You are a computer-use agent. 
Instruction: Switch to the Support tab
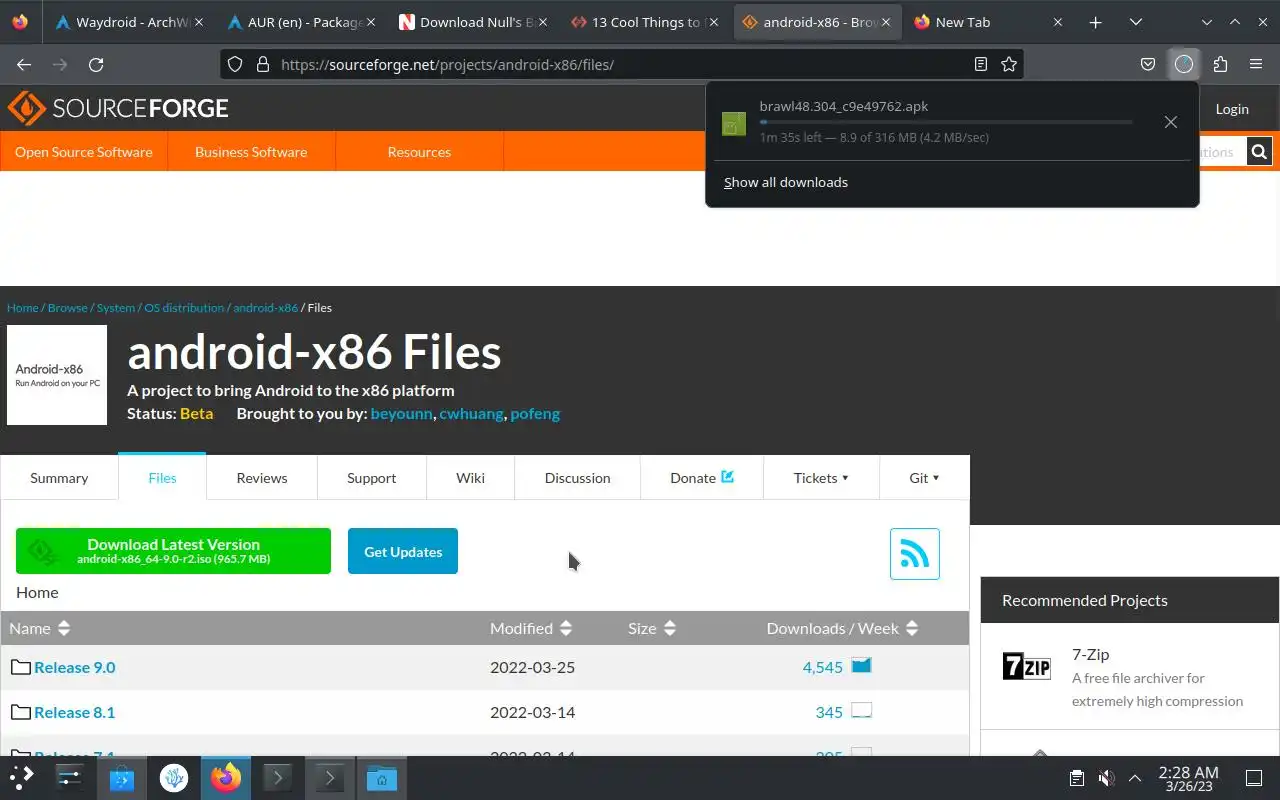click(x=372, y=478)
